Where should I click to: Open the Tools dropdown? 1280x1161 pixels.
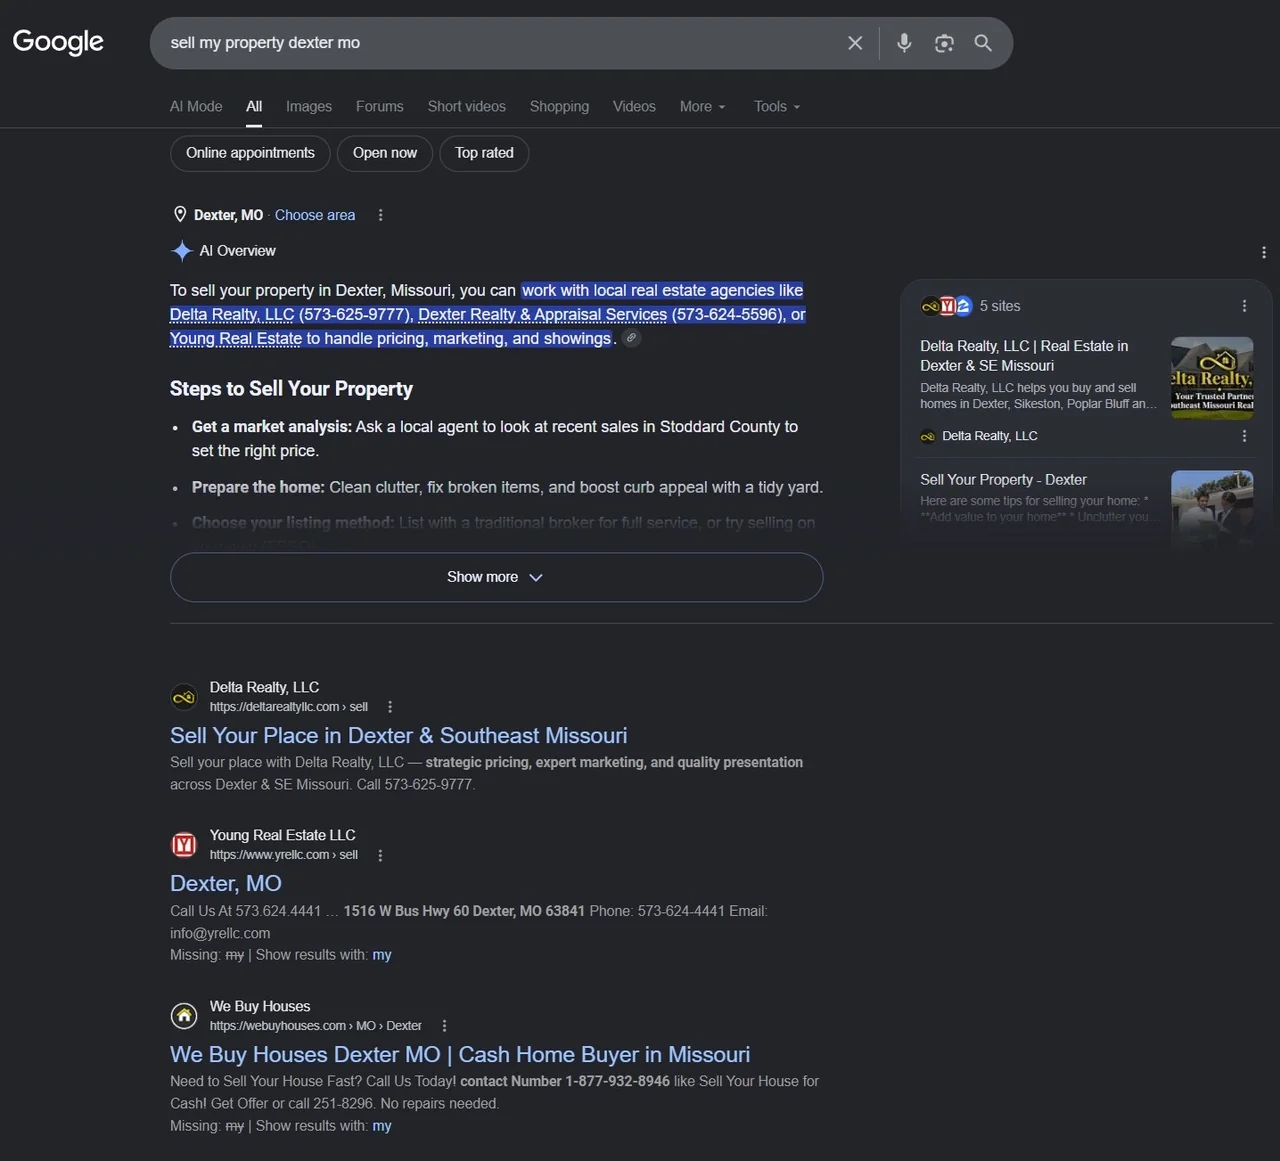pyautogui.click(x=777, y=106)
